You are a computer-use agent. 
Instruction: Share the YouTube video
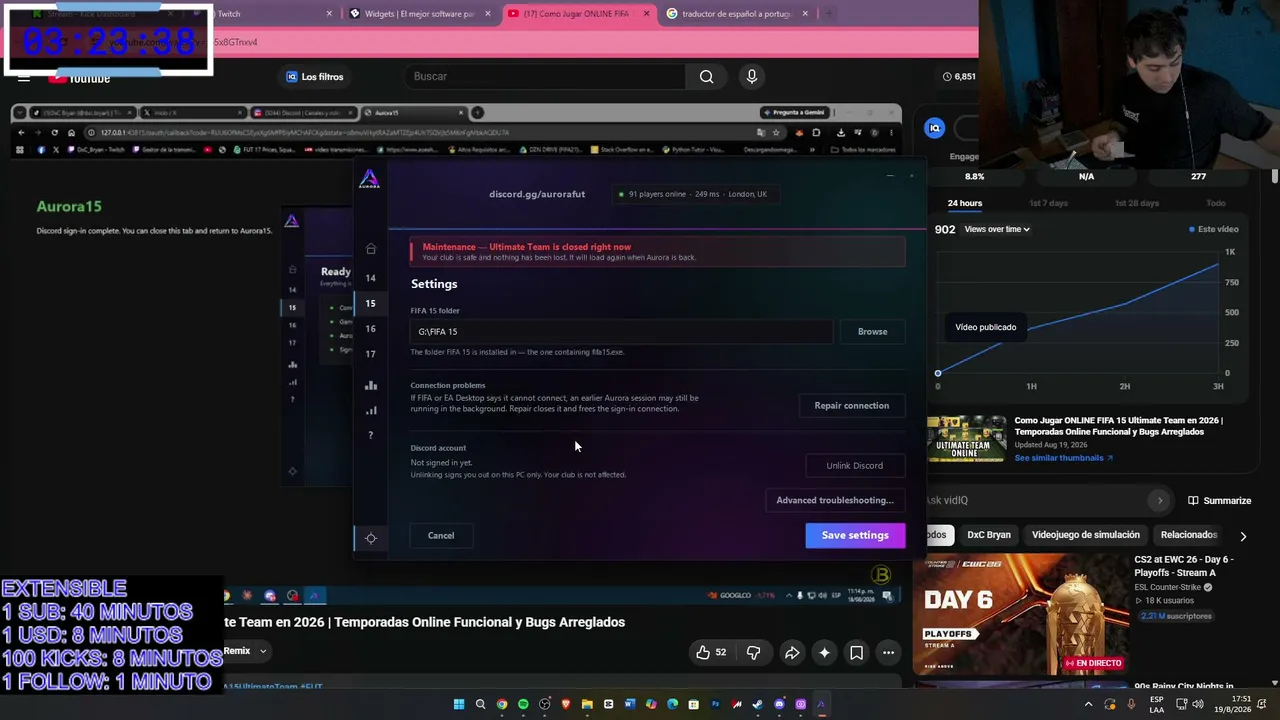[x=792, y=653]
